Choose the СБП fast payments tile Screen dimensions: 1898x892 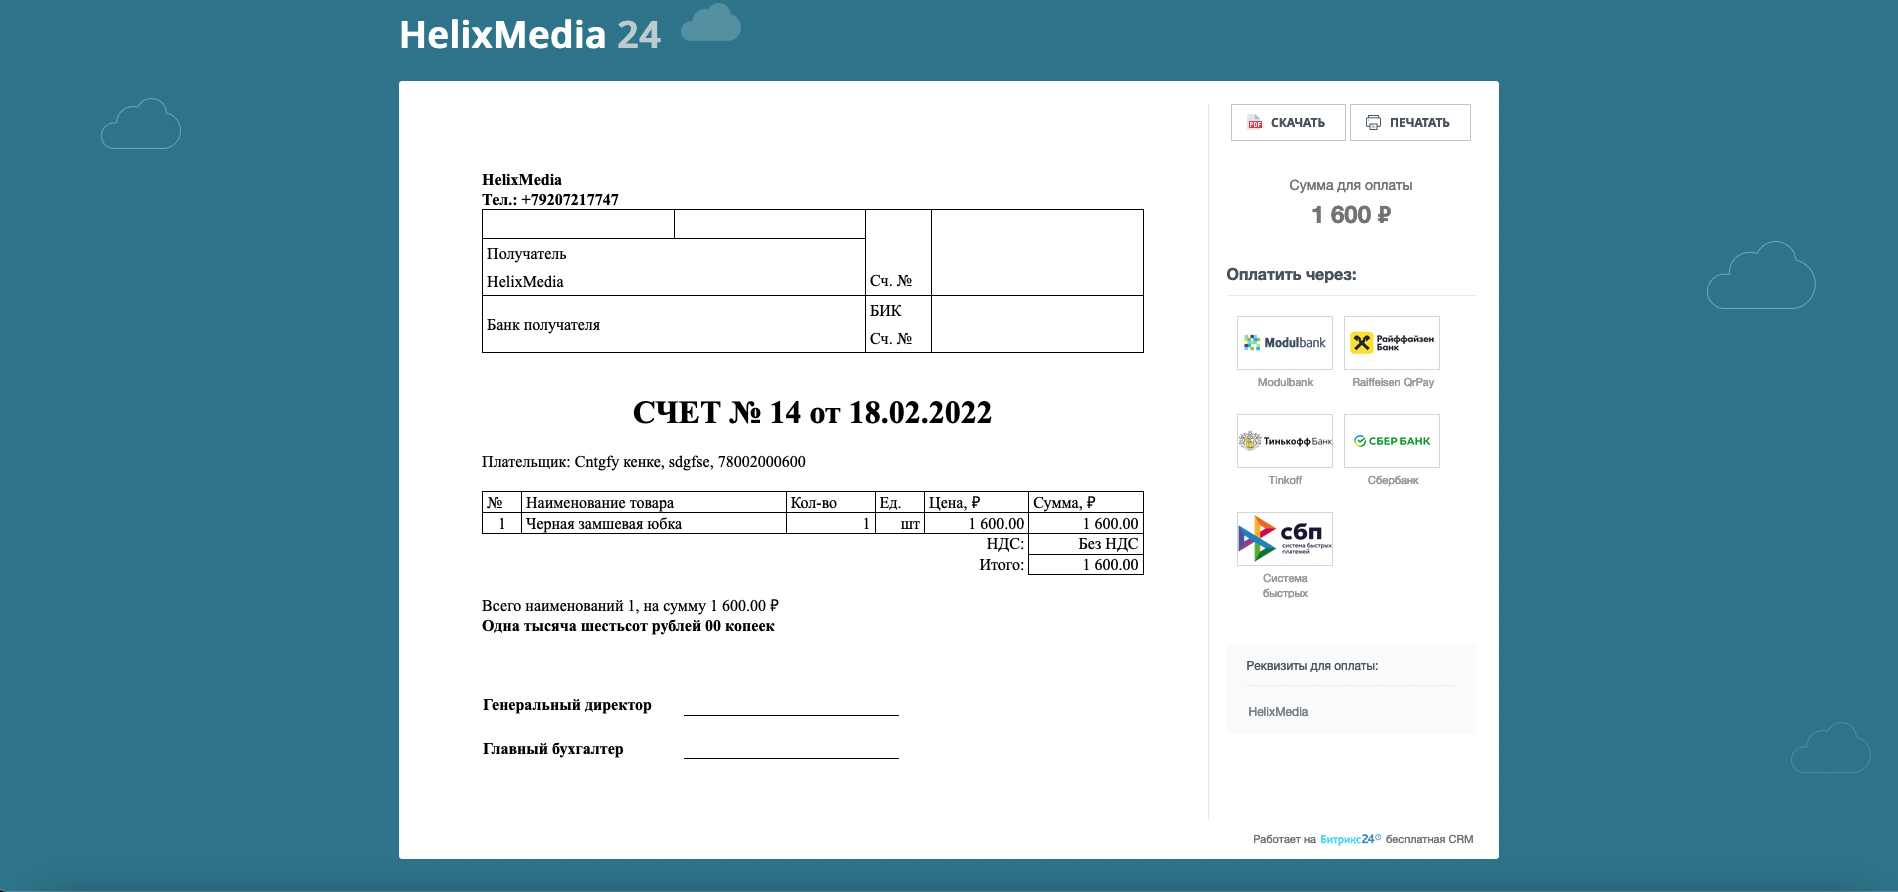click(1285, 539)
